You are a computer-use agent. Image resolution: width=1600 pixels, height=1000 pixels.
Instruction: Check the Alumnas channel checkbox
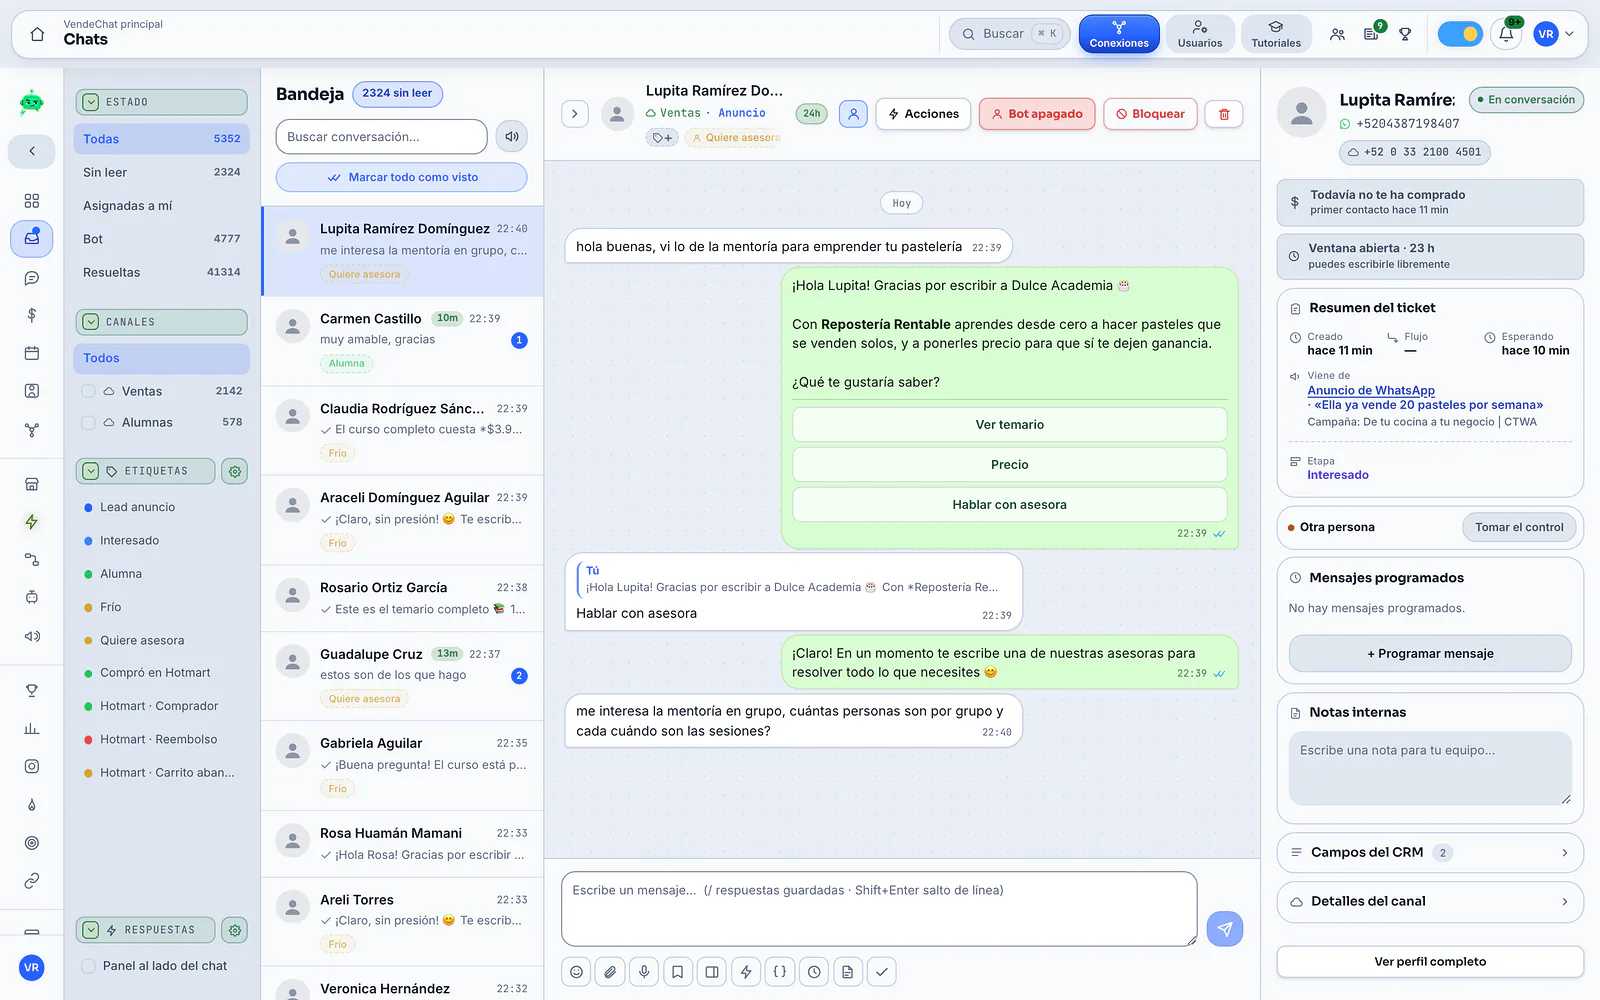[x=89, y=423]
